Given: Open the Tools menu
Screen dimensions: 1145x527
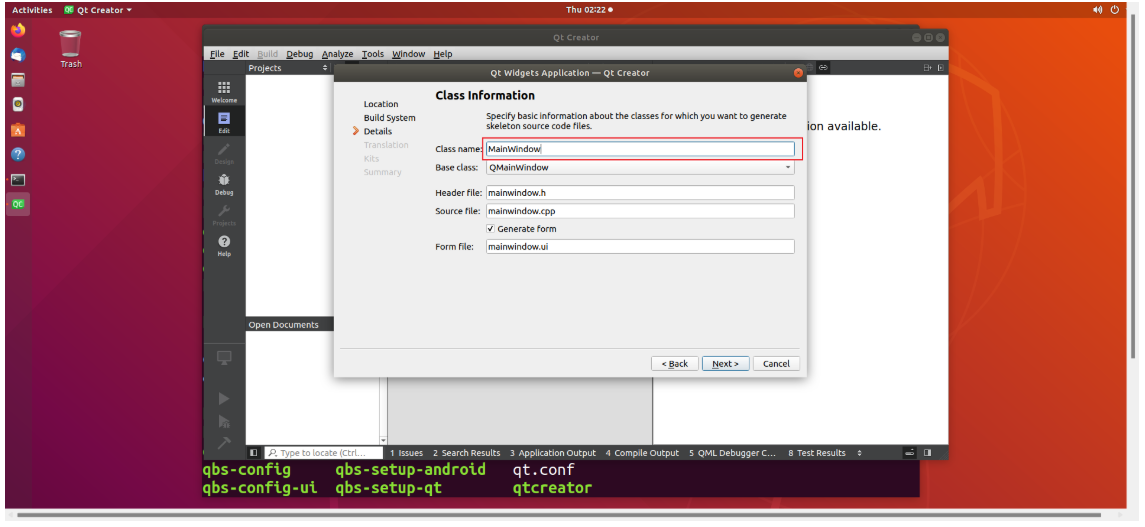Looking at the screenshot, I should click(372, 54).
